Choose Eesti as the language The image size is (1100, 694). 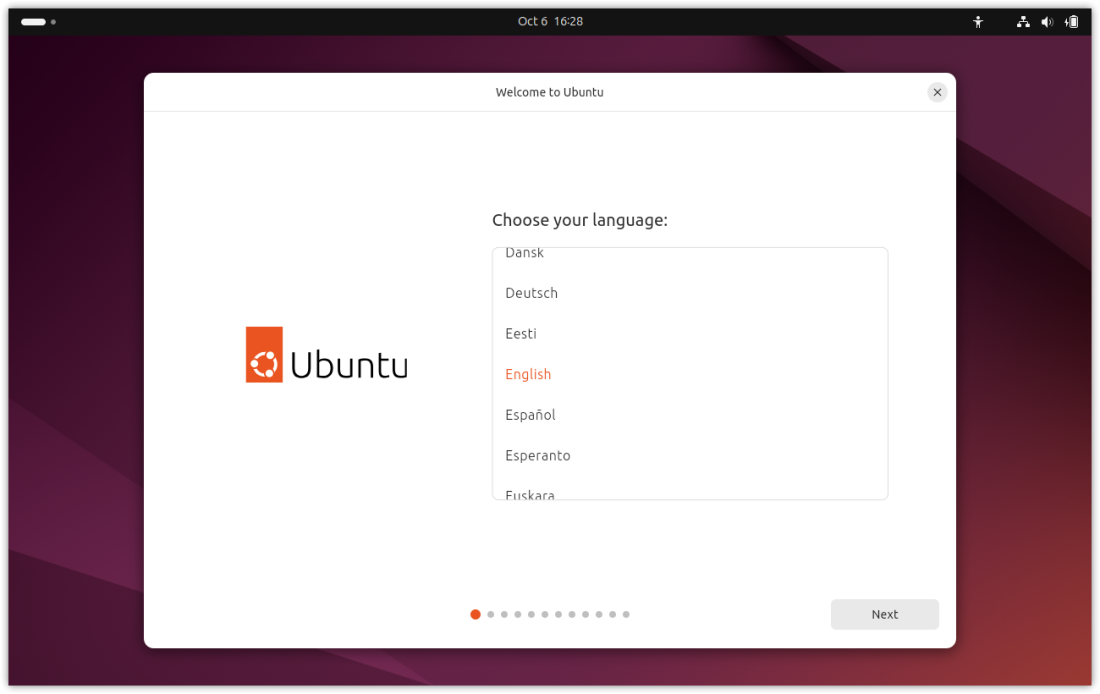tap(690, 333)
